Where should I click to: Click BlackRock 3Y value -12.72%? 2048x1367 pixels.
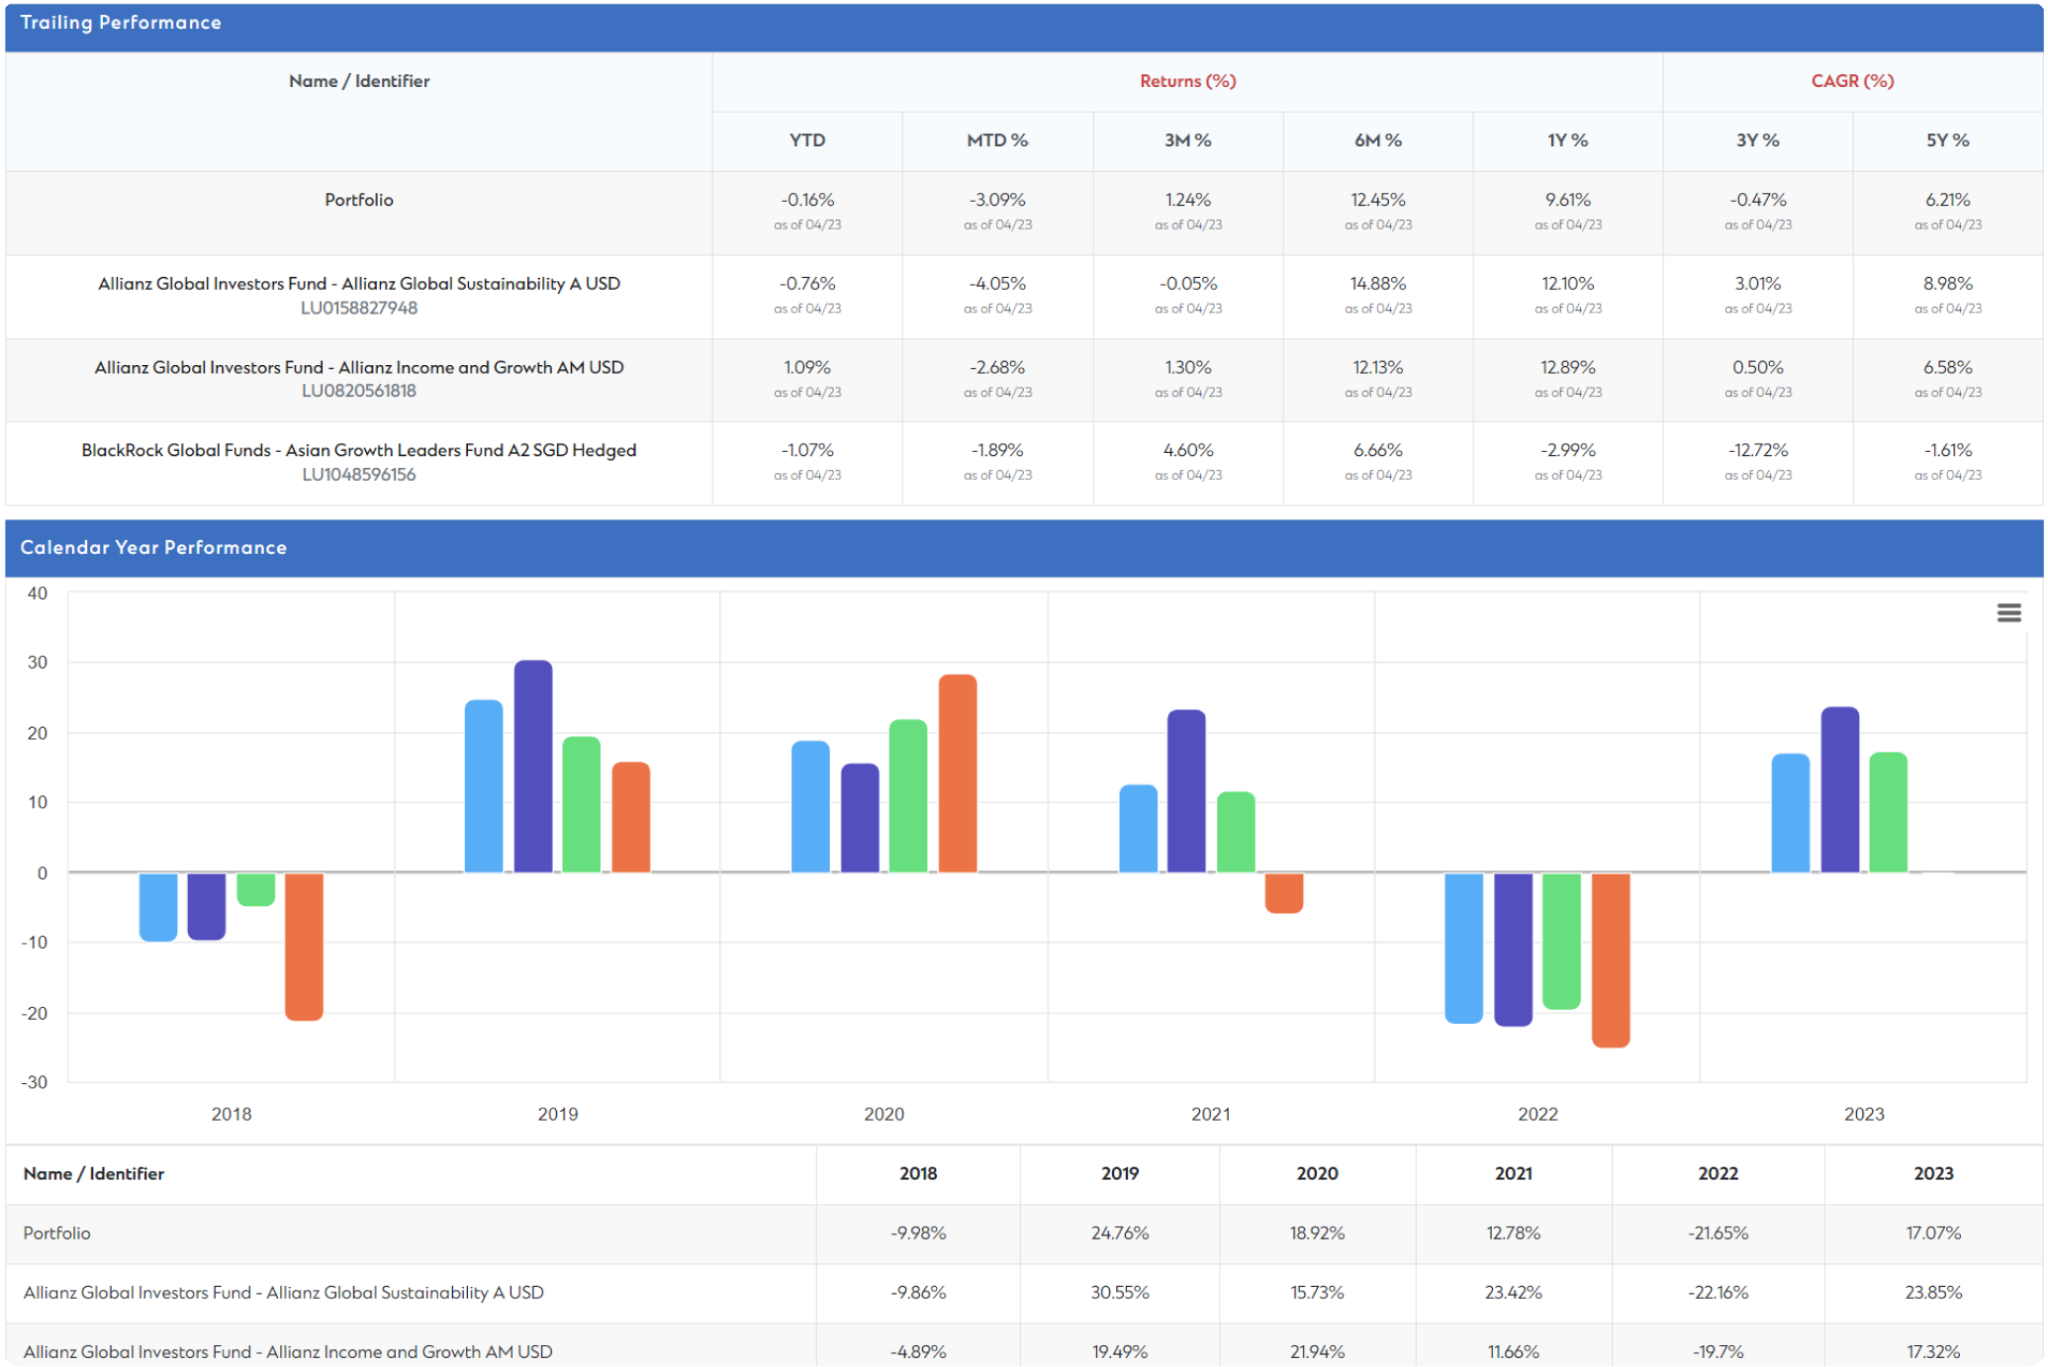[1758, 450]
